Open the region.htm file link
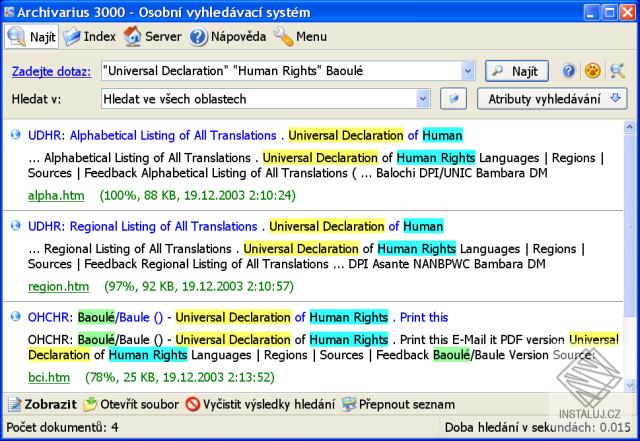Screen dimensions: 640x441 (58, 287)
